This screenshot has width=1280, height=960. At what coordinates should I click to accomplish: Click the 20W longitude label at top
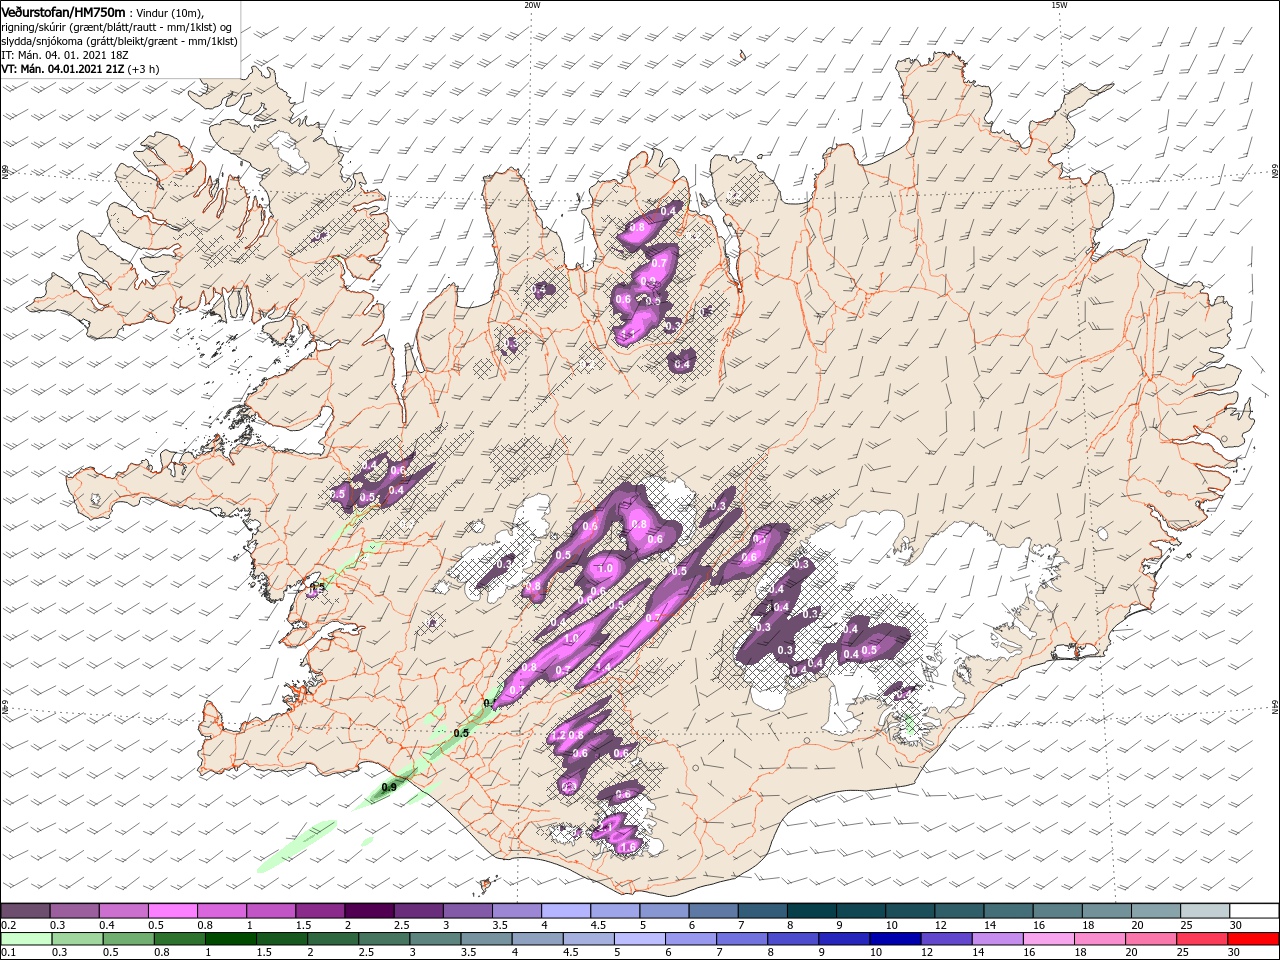pos(532,5)
